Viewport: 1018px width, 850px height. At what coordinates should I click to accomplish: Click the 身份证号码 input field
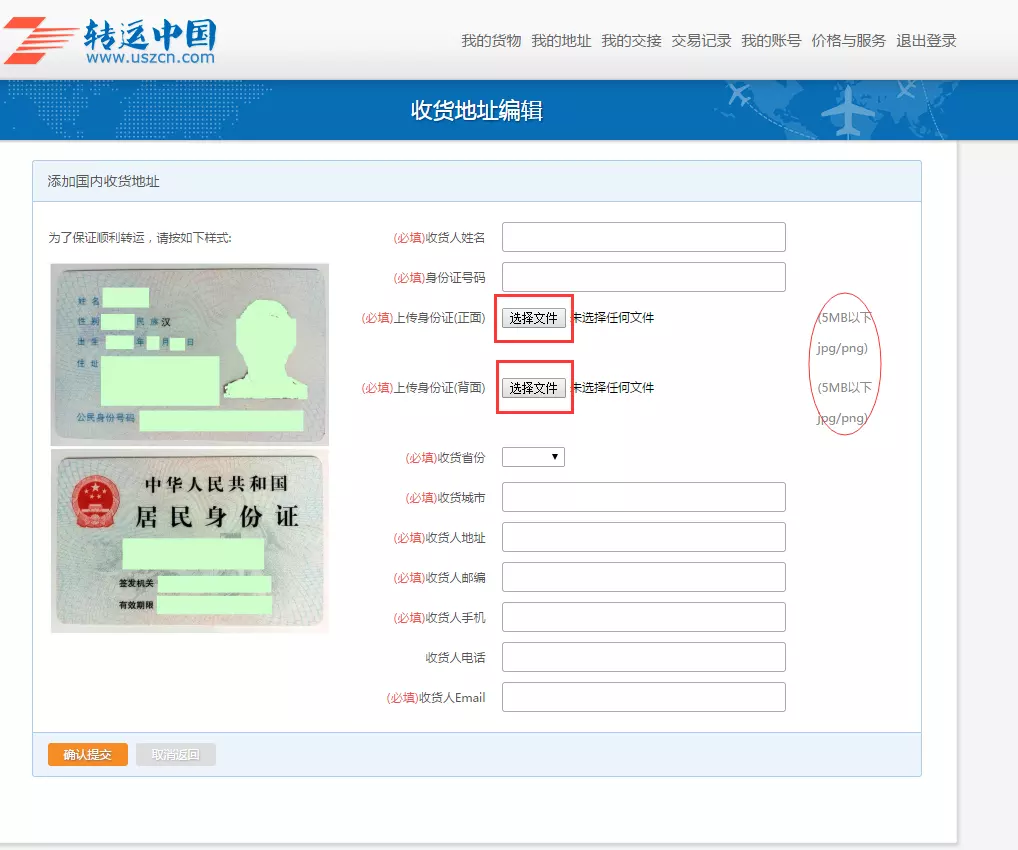[643, 277]
